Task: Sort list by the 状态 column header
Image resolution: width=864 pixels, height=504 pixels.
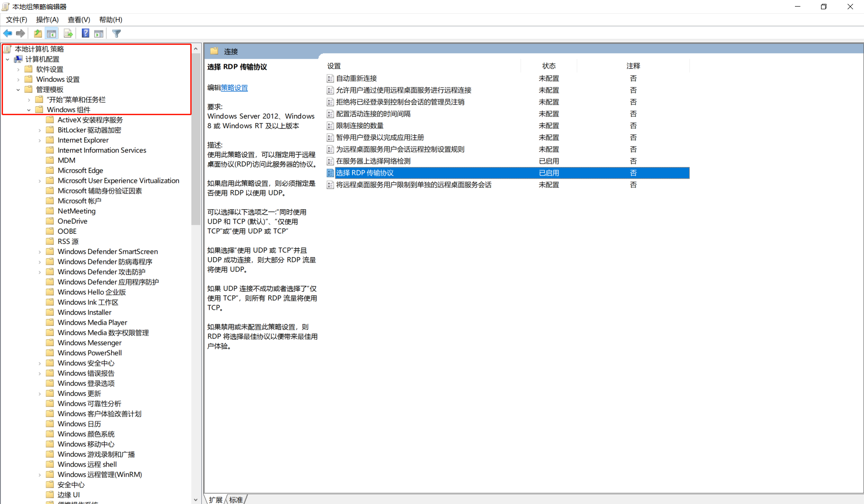Action: [548, 66]
